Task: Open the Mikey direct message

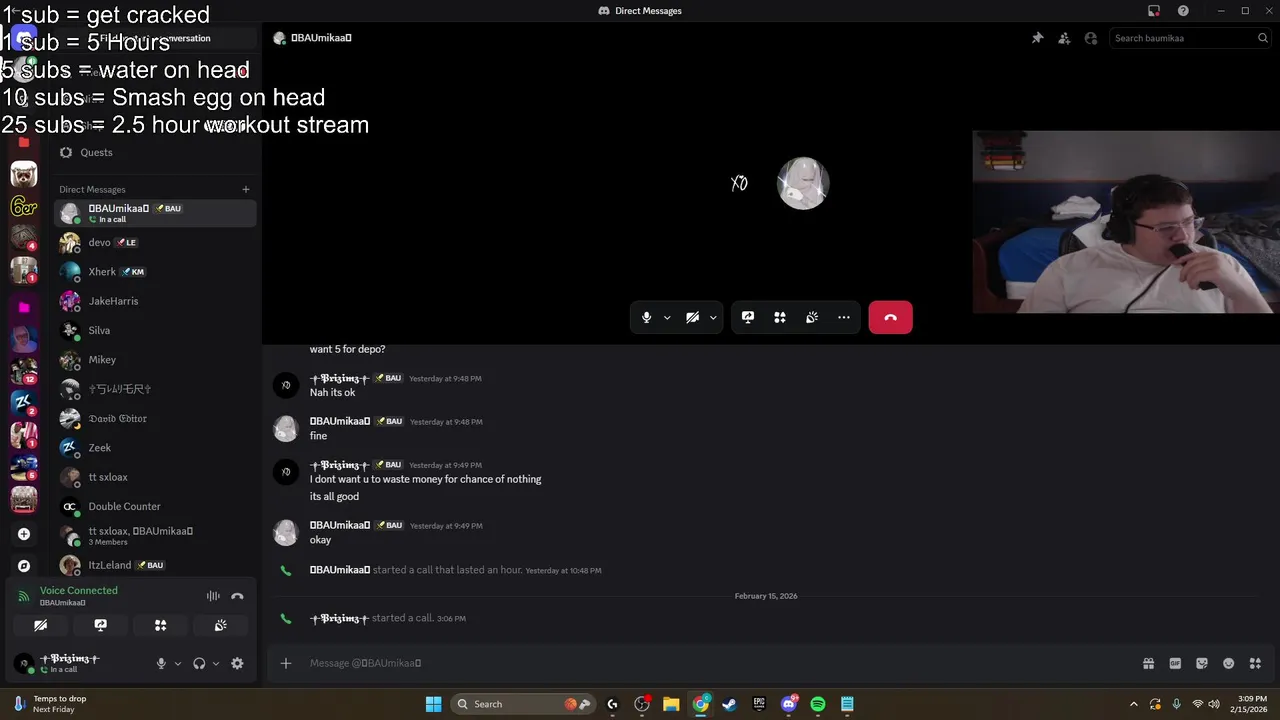Action: tap(155, 360)
